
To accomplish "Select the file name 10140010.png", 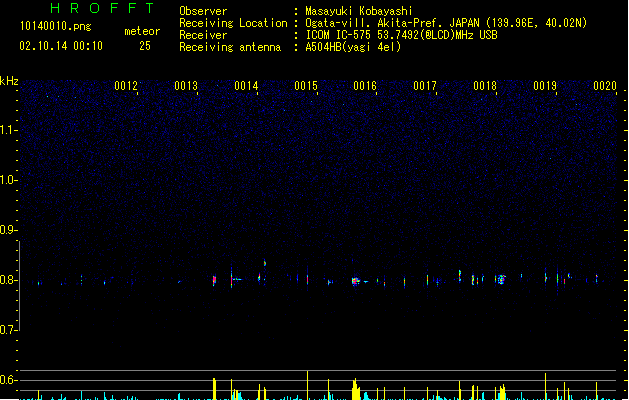I will coord(55,27).
